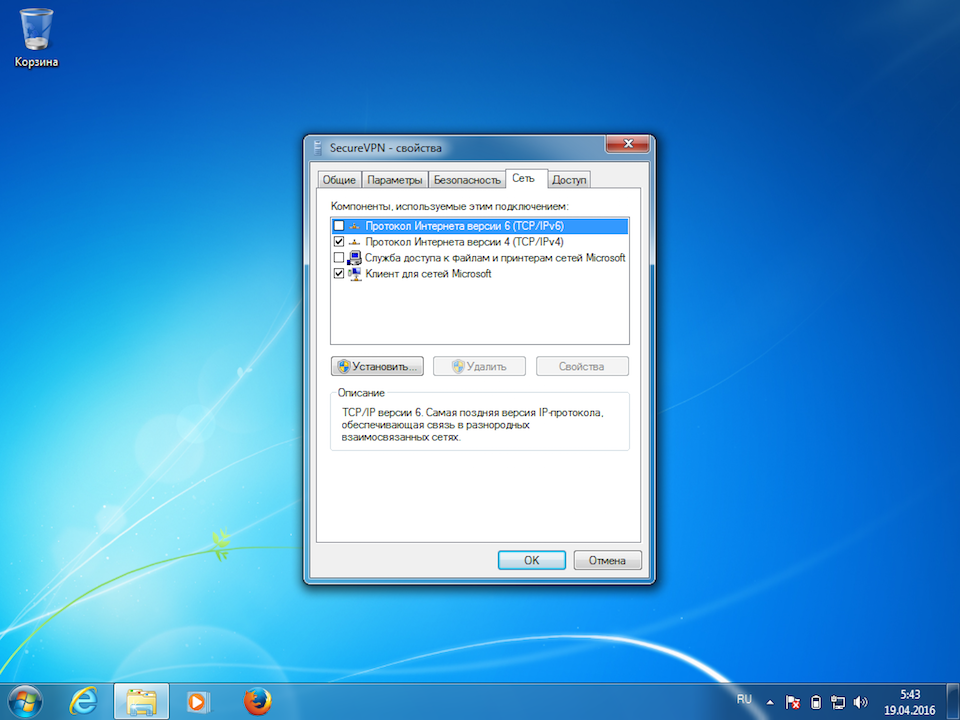Select Протокол Интернета версии 6 (TCP/IPv6) row
Viewport: 960px width, 720px height.
pyautogui.click(x=480, y=226)
